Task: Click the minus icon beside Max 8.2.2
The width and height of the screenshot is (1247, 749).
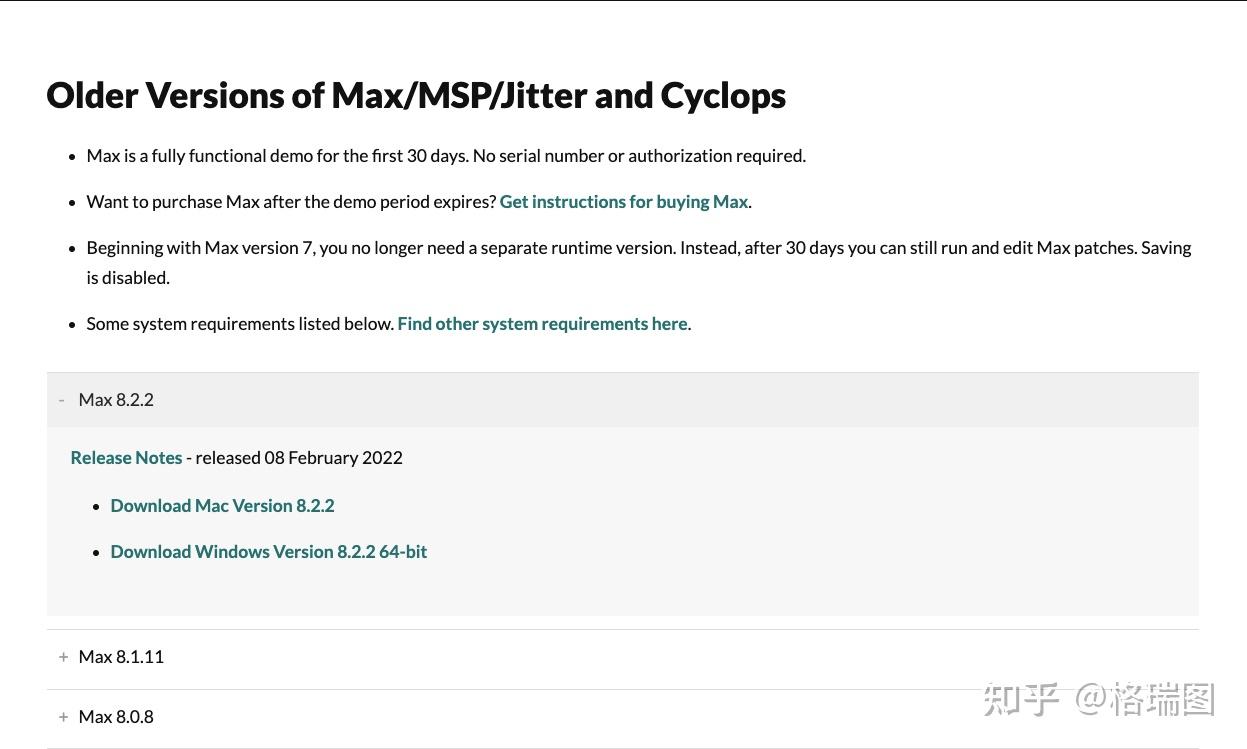Action: point(62,399)
